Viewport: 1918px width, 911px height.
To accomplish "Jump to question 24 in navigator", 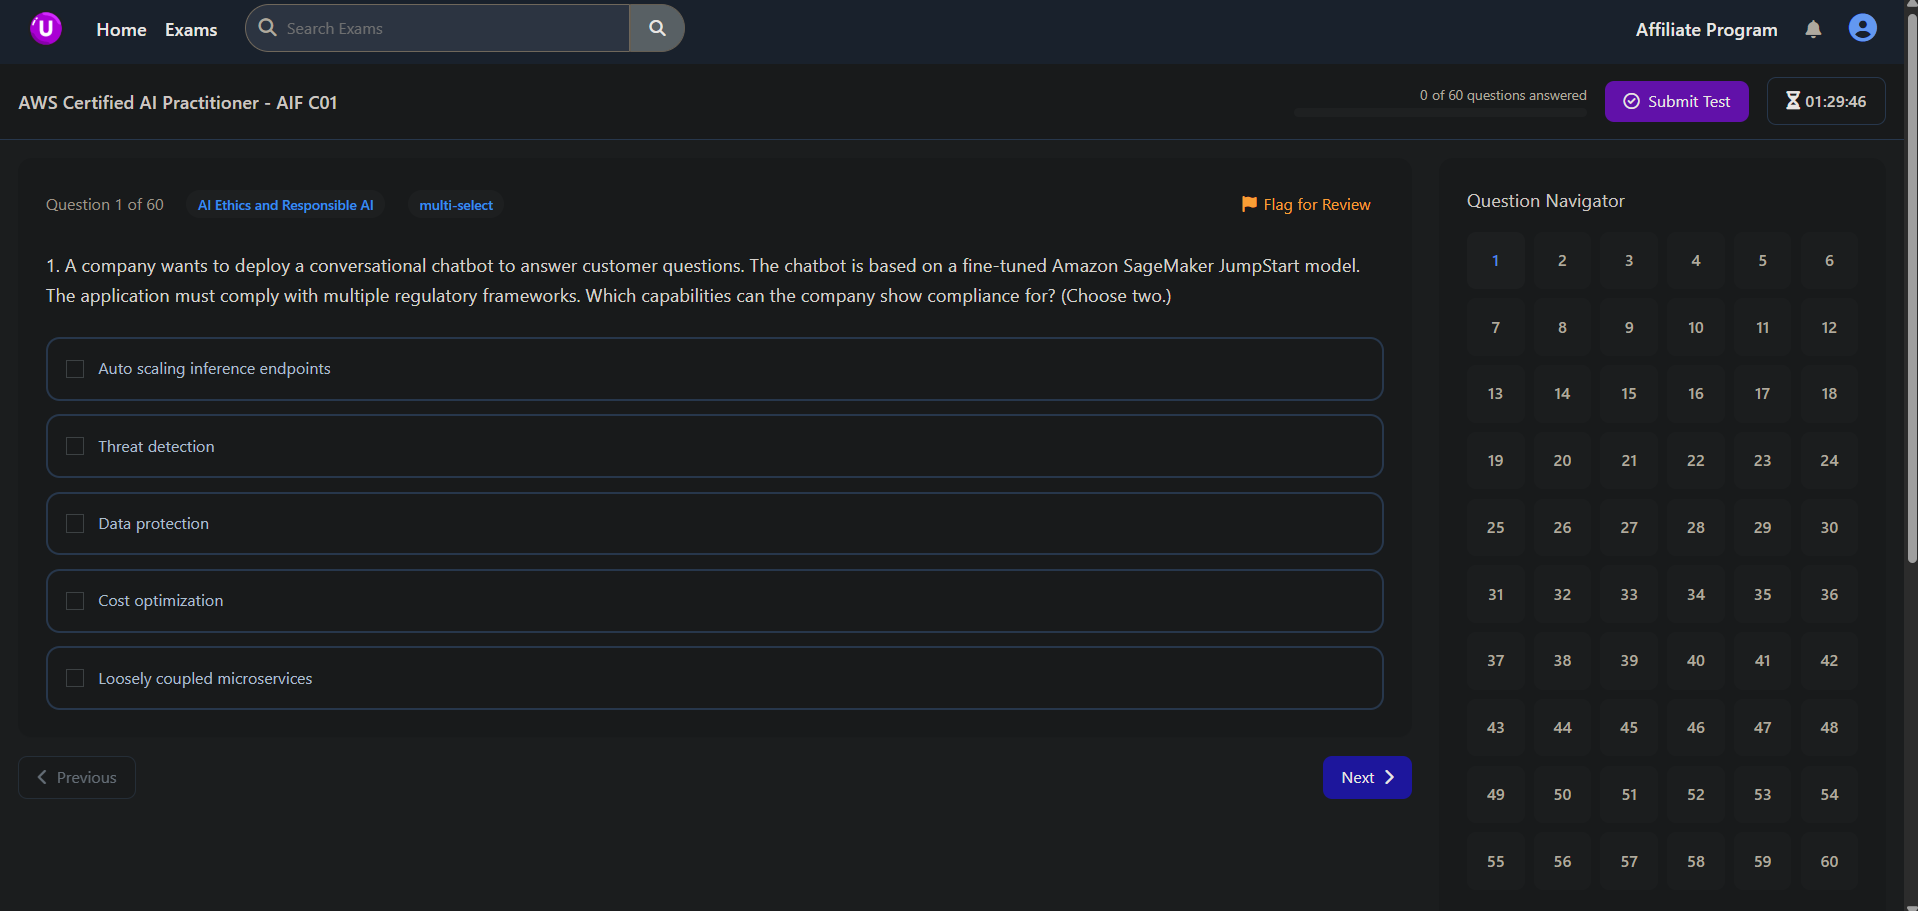I will [1829, 460].
